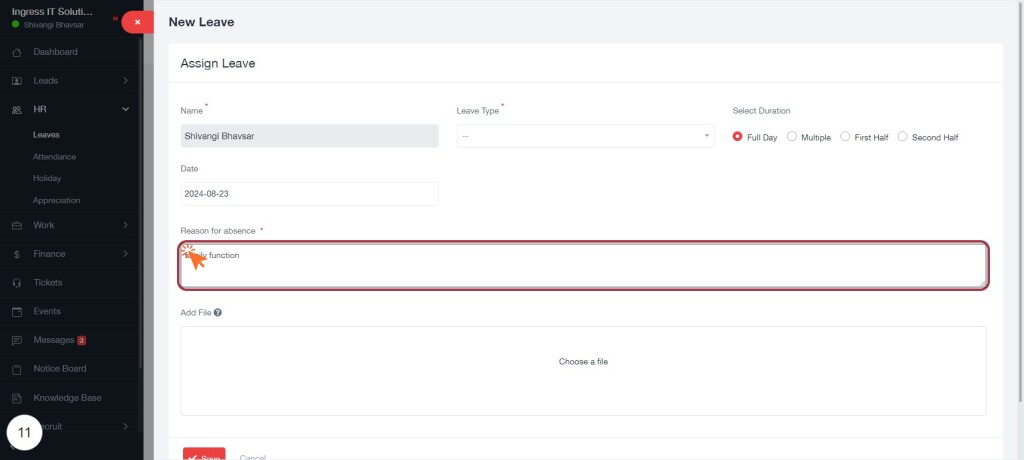Image resolution: width=1024 pixels, height=460 pixels.
Task: Click the Shivangi Bhavsar user status
Action: pyautogui.click(x=48, y=25)
